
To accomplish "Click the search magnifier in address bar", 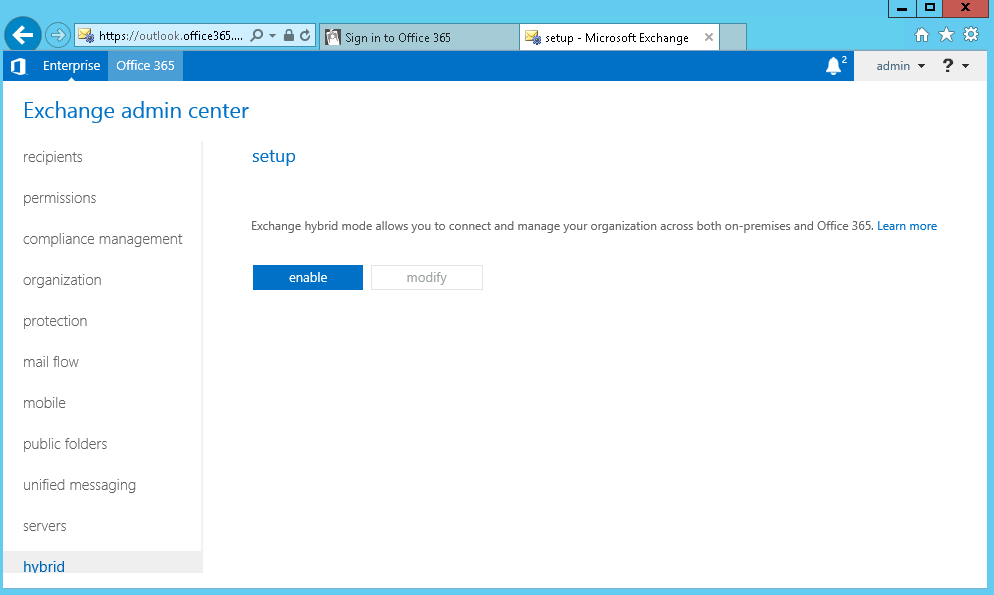I will coord(257,35).
